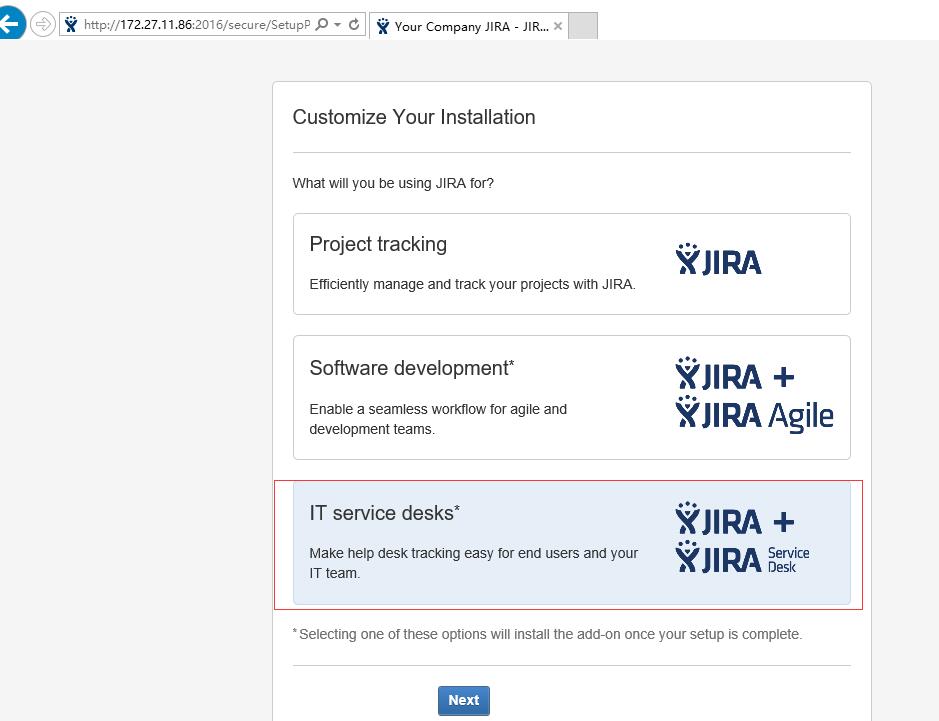Select the Project tracking option card
939x721 pixels.
coord(571,264)
